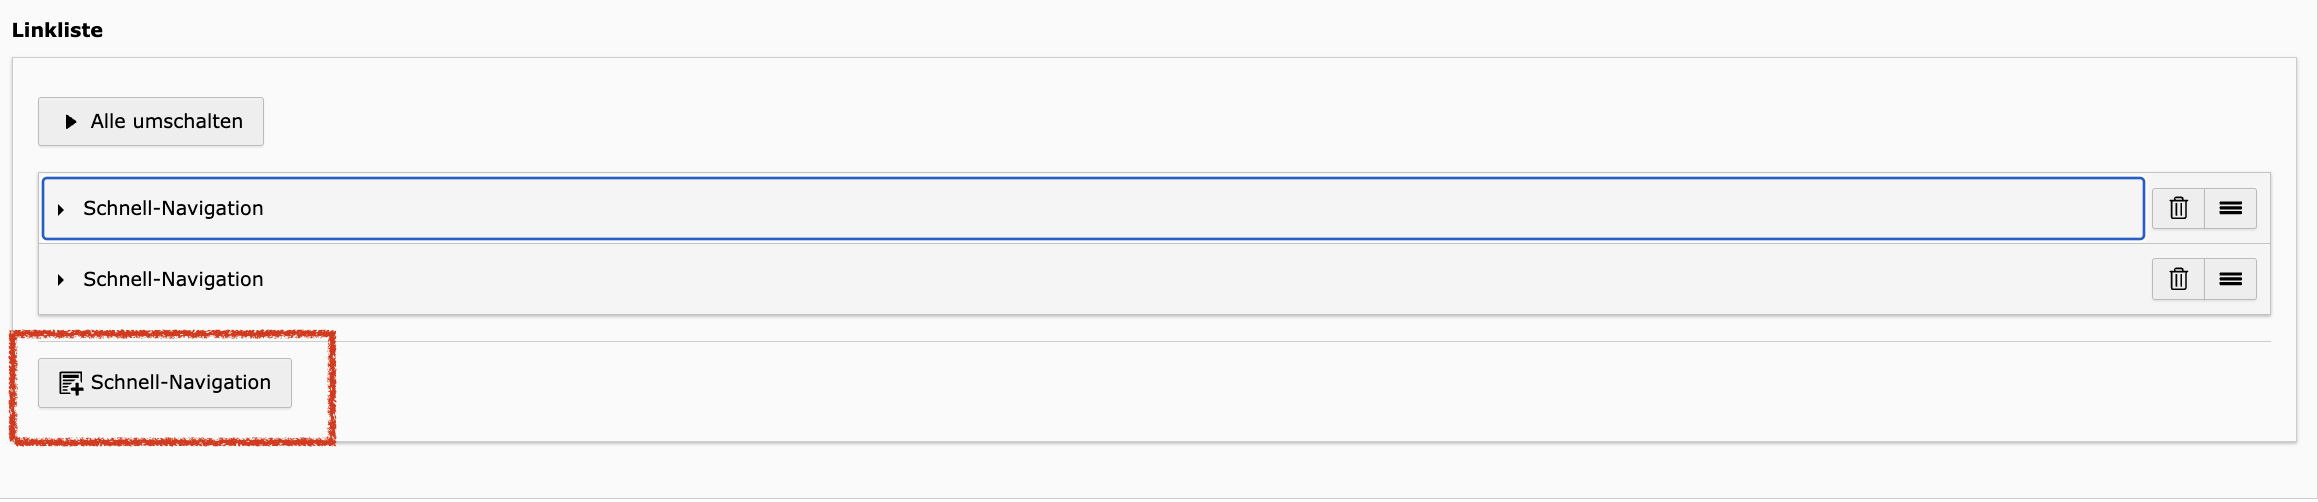
Task: Toggle all entries with Alle umschalten
Action: (151, 122)
